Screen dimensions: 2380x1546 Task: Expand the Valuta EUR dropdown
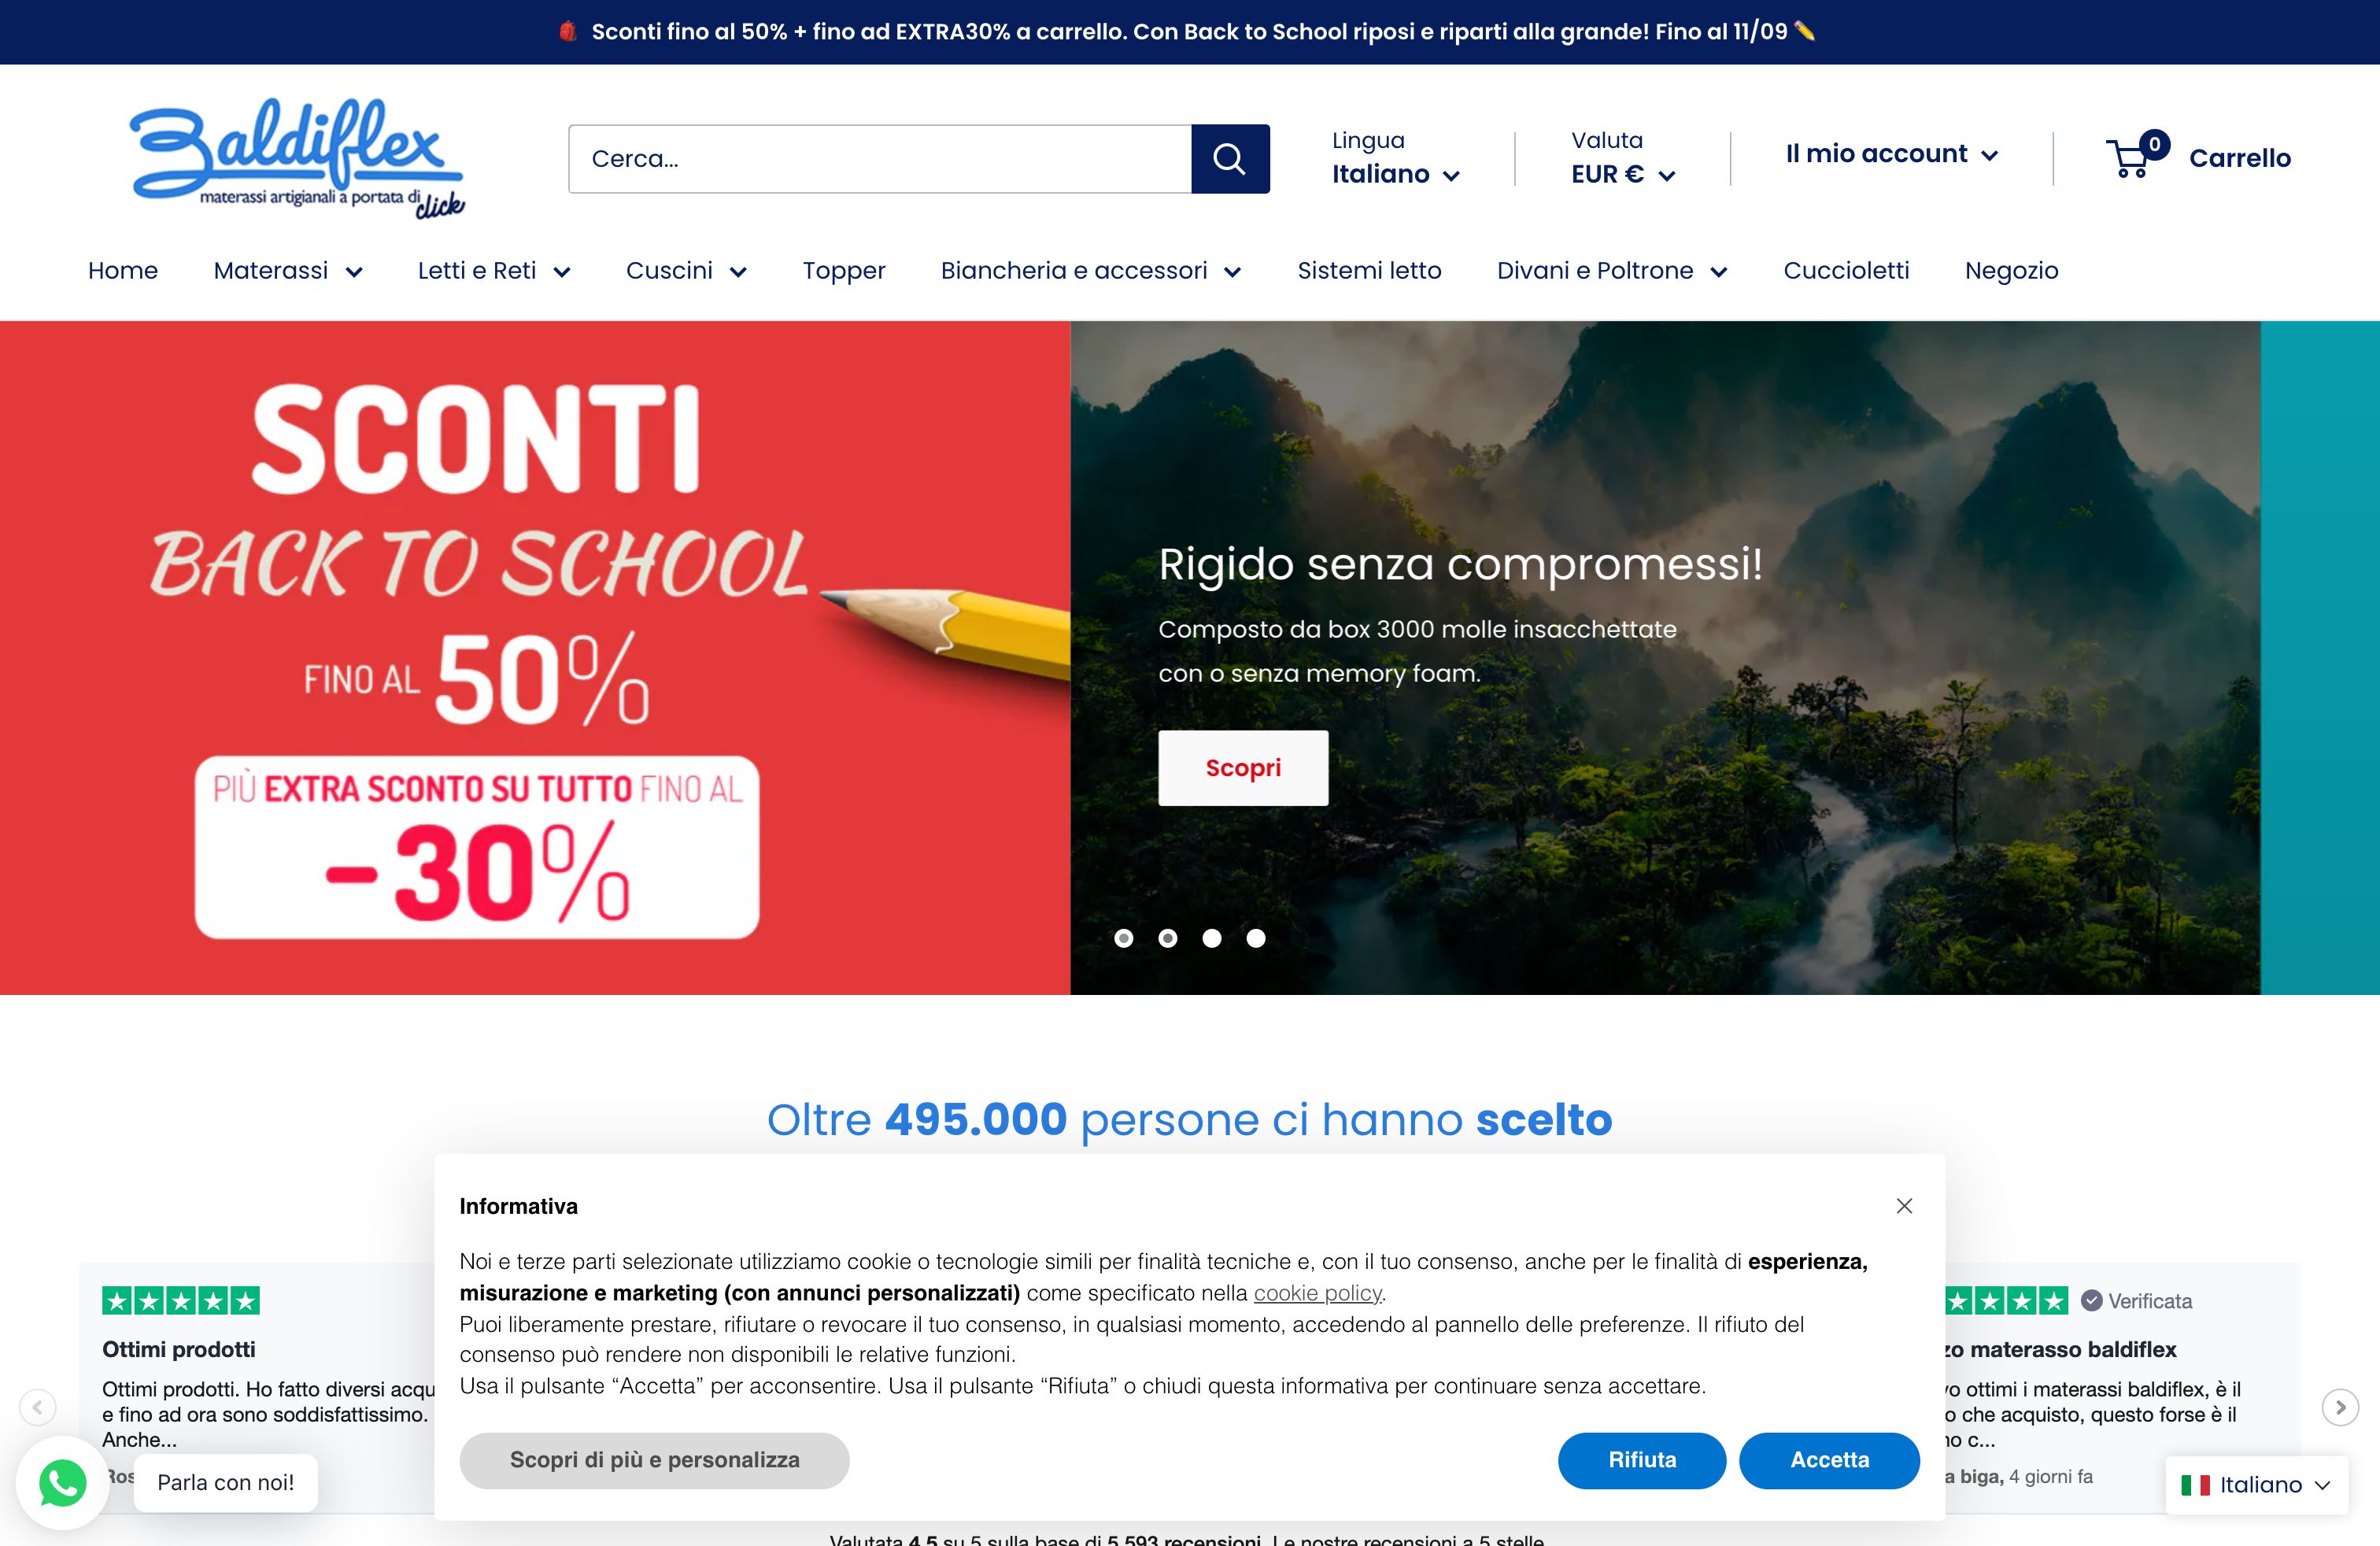click(1623, 174)
